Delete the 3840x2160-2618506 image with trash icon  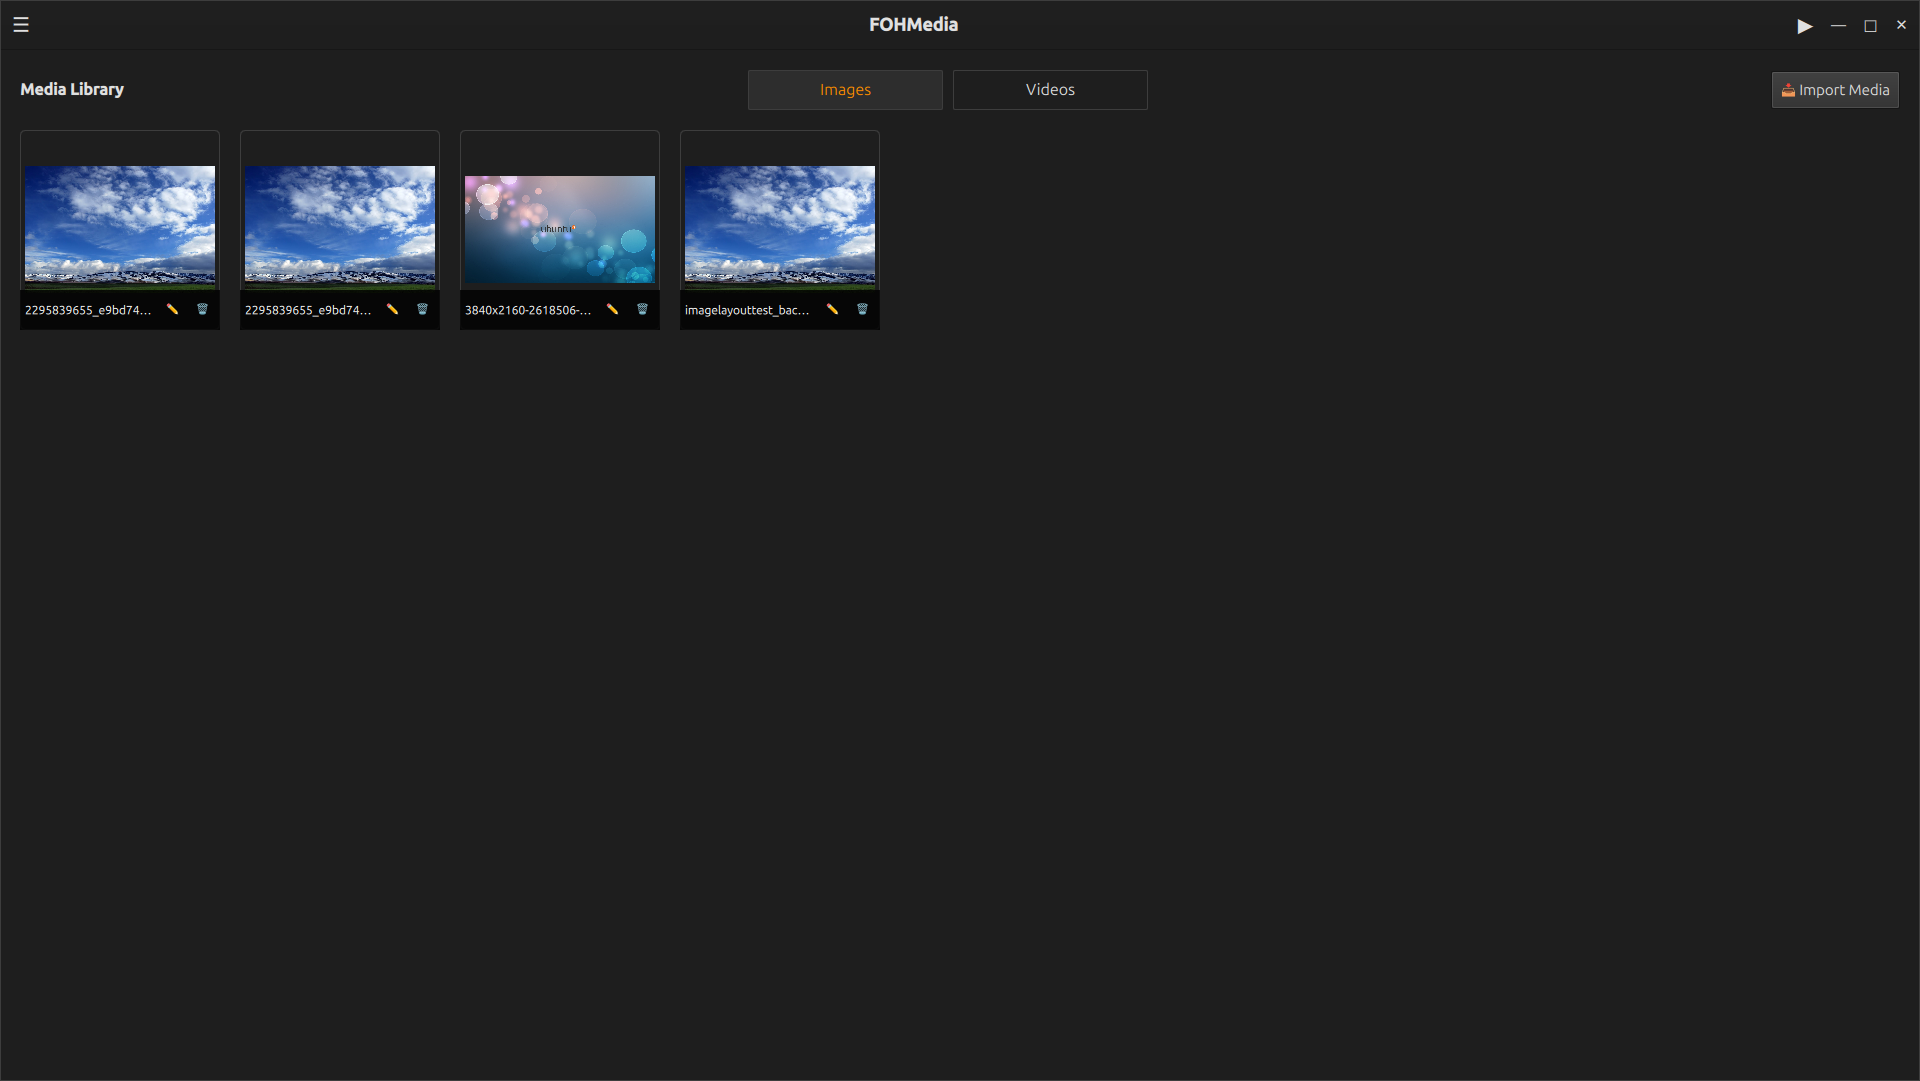(642, 310)
